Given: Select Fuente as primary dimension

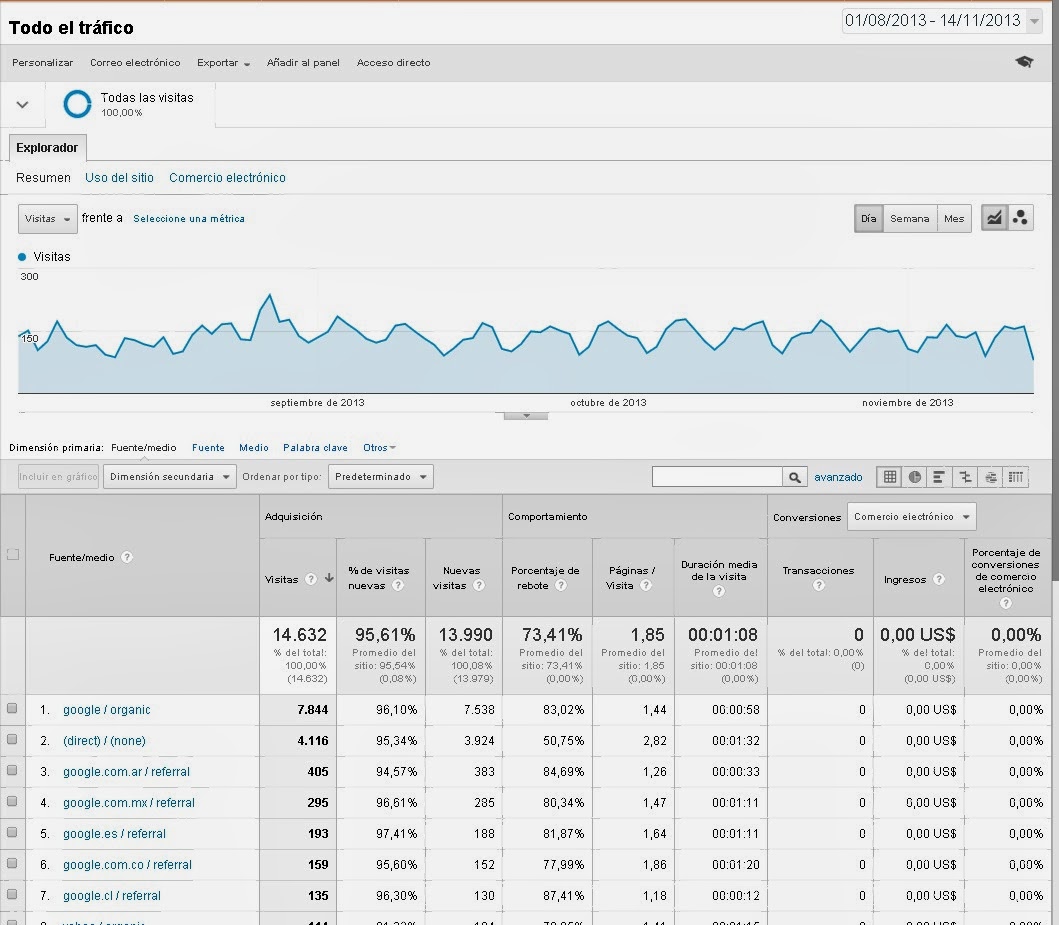Looking at the screenshot, I should tap(208, 448).
